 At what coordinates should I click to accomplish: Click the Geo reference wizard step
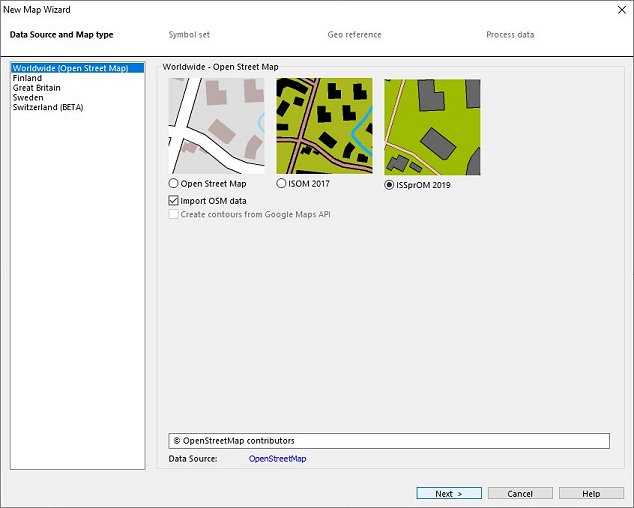tap(354, 35)
